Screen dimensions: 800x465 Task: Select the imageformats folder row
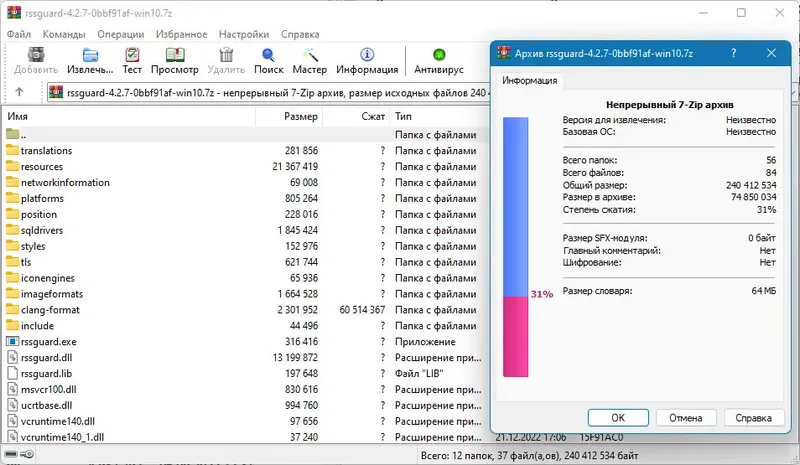(245, 293)
